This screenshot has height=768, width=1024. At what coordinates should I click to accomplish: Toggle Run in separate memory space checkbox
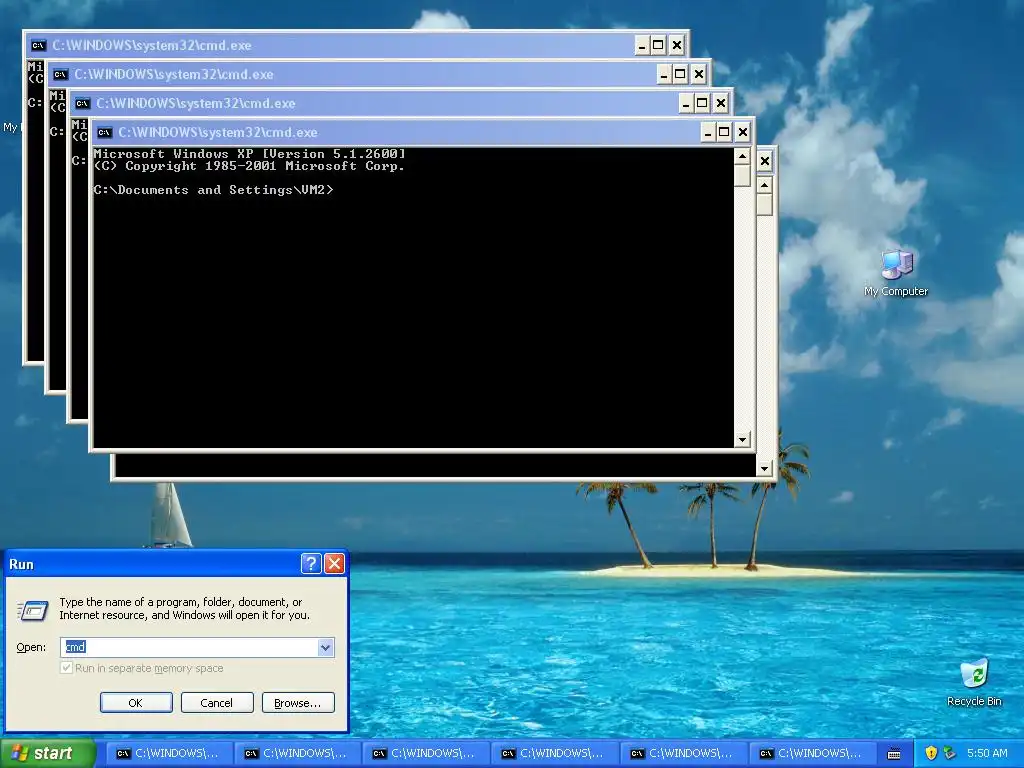pyautogui.click(x=66, y=667)
